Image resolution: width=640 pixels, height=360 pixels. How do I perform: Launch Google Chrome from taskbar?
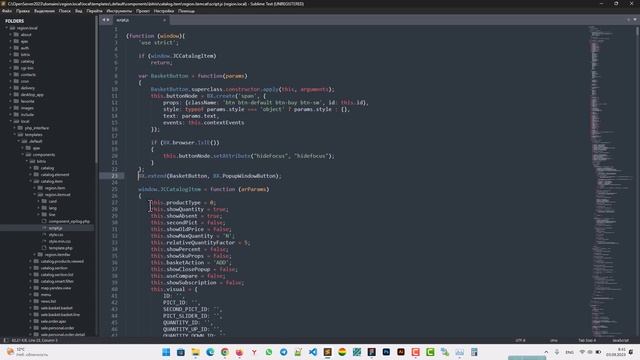click(x=224, y=352)
